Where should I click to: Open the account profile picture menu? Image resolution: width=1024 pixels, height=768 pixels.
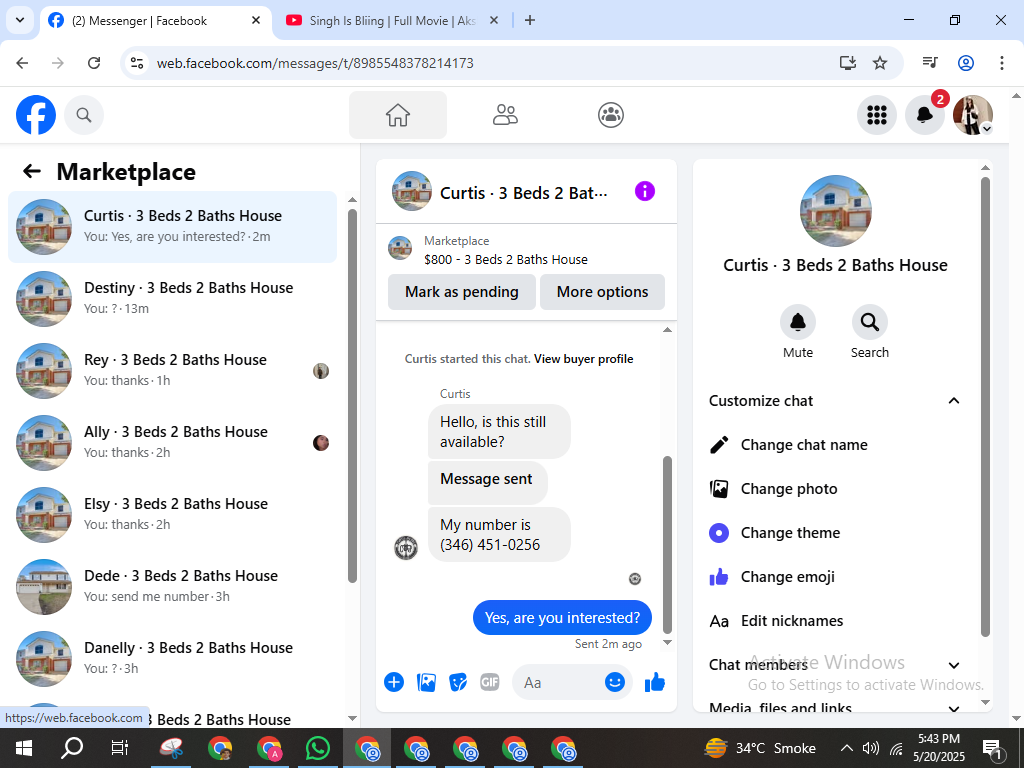(x=973, y=115)
